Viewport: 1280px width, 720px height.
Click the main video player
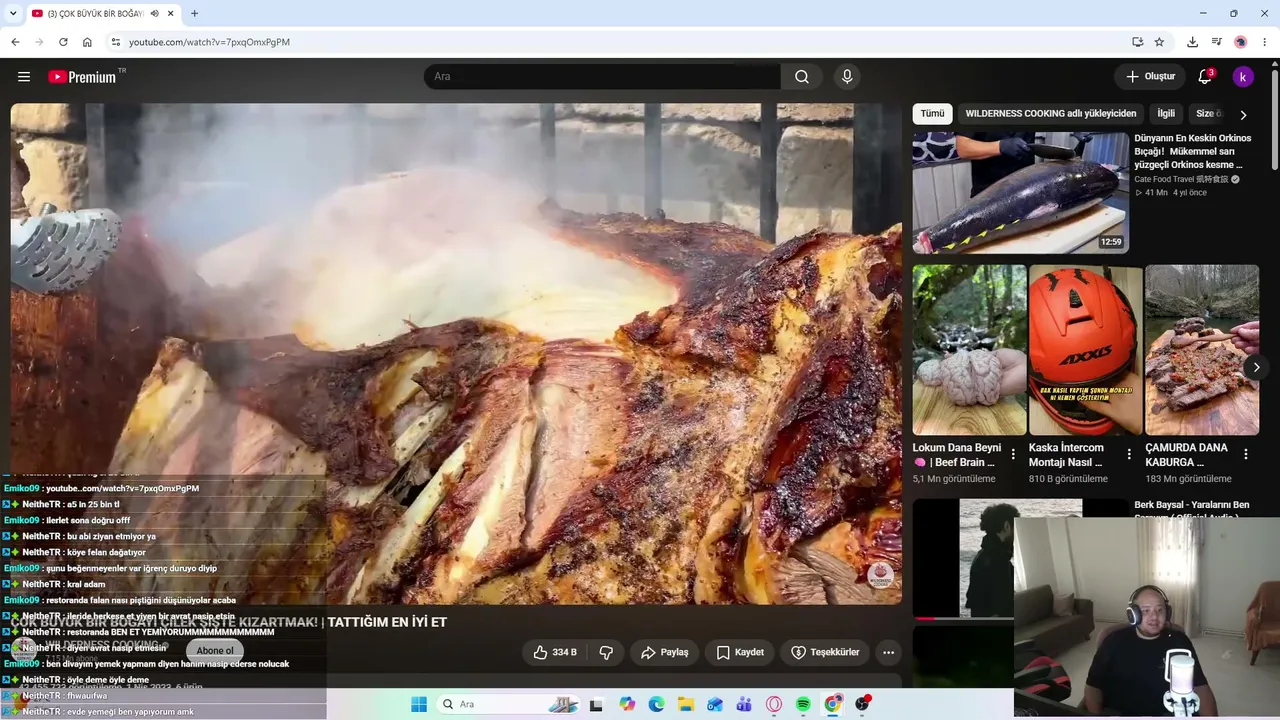pyautogui.click(x=456, y=354)
